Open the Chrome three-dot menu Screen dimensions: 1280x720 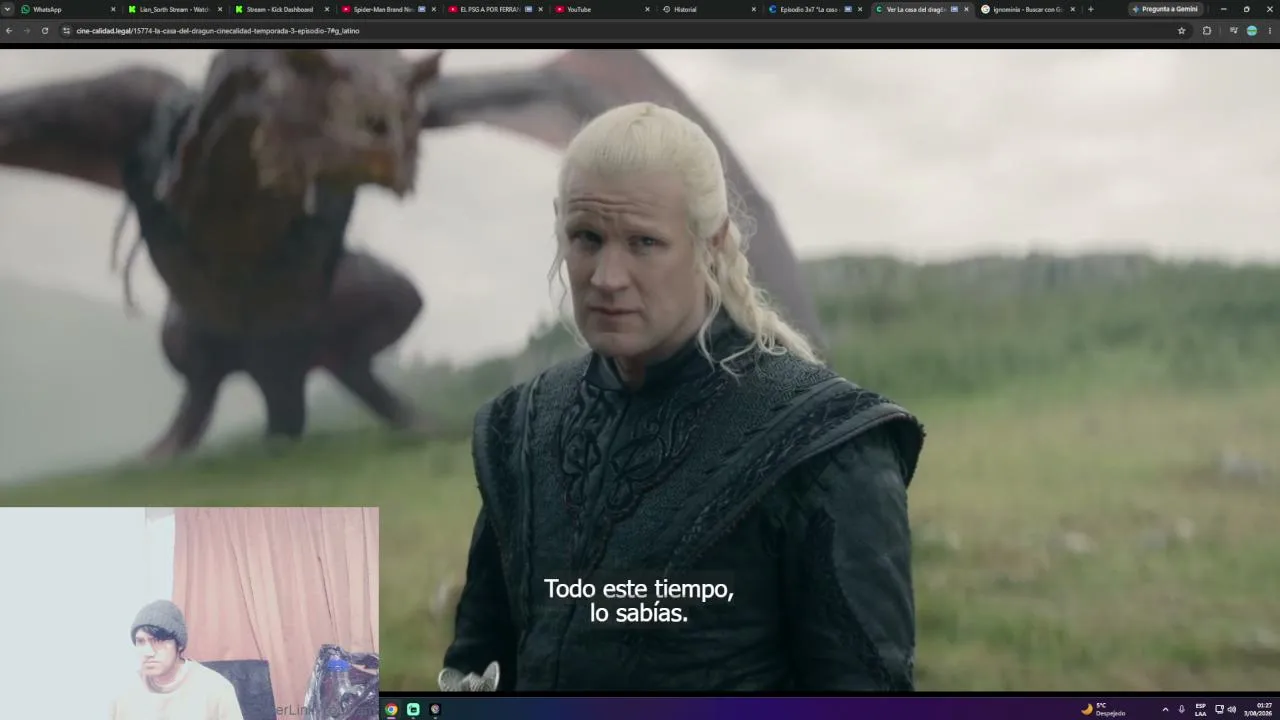pos(1270,31)
